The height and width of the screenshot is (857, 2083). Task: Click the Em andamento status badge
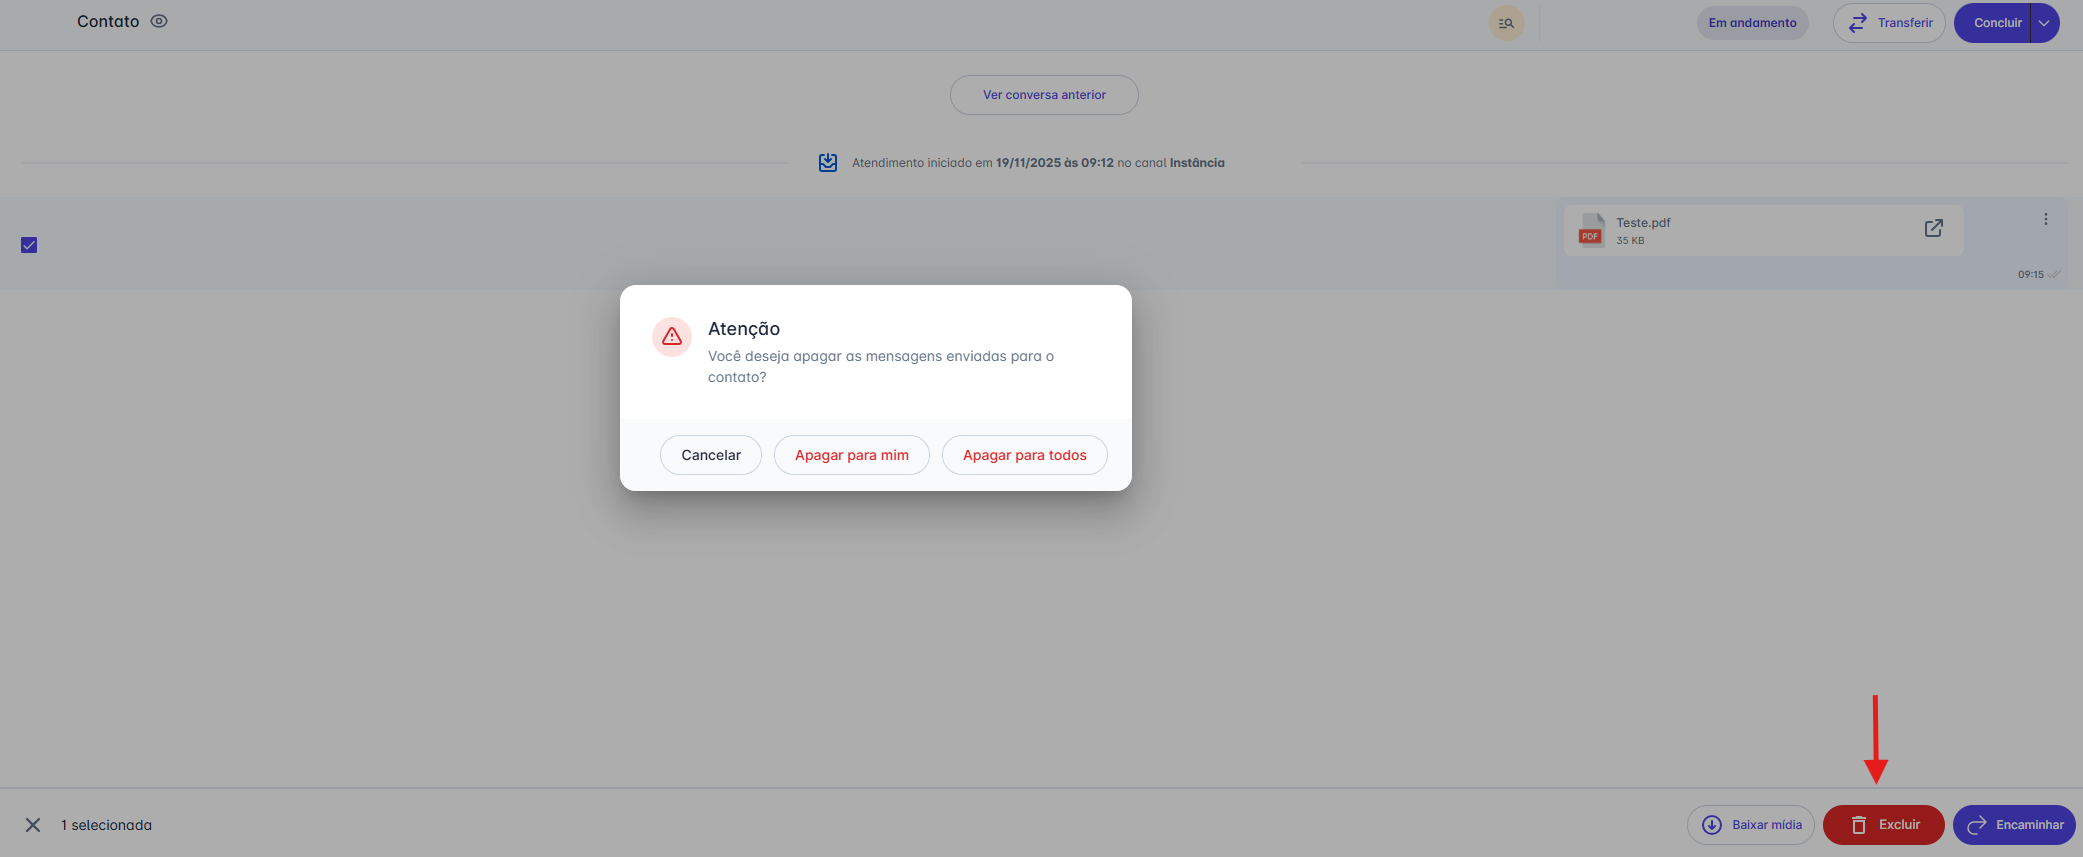[x=1752, y=23]
